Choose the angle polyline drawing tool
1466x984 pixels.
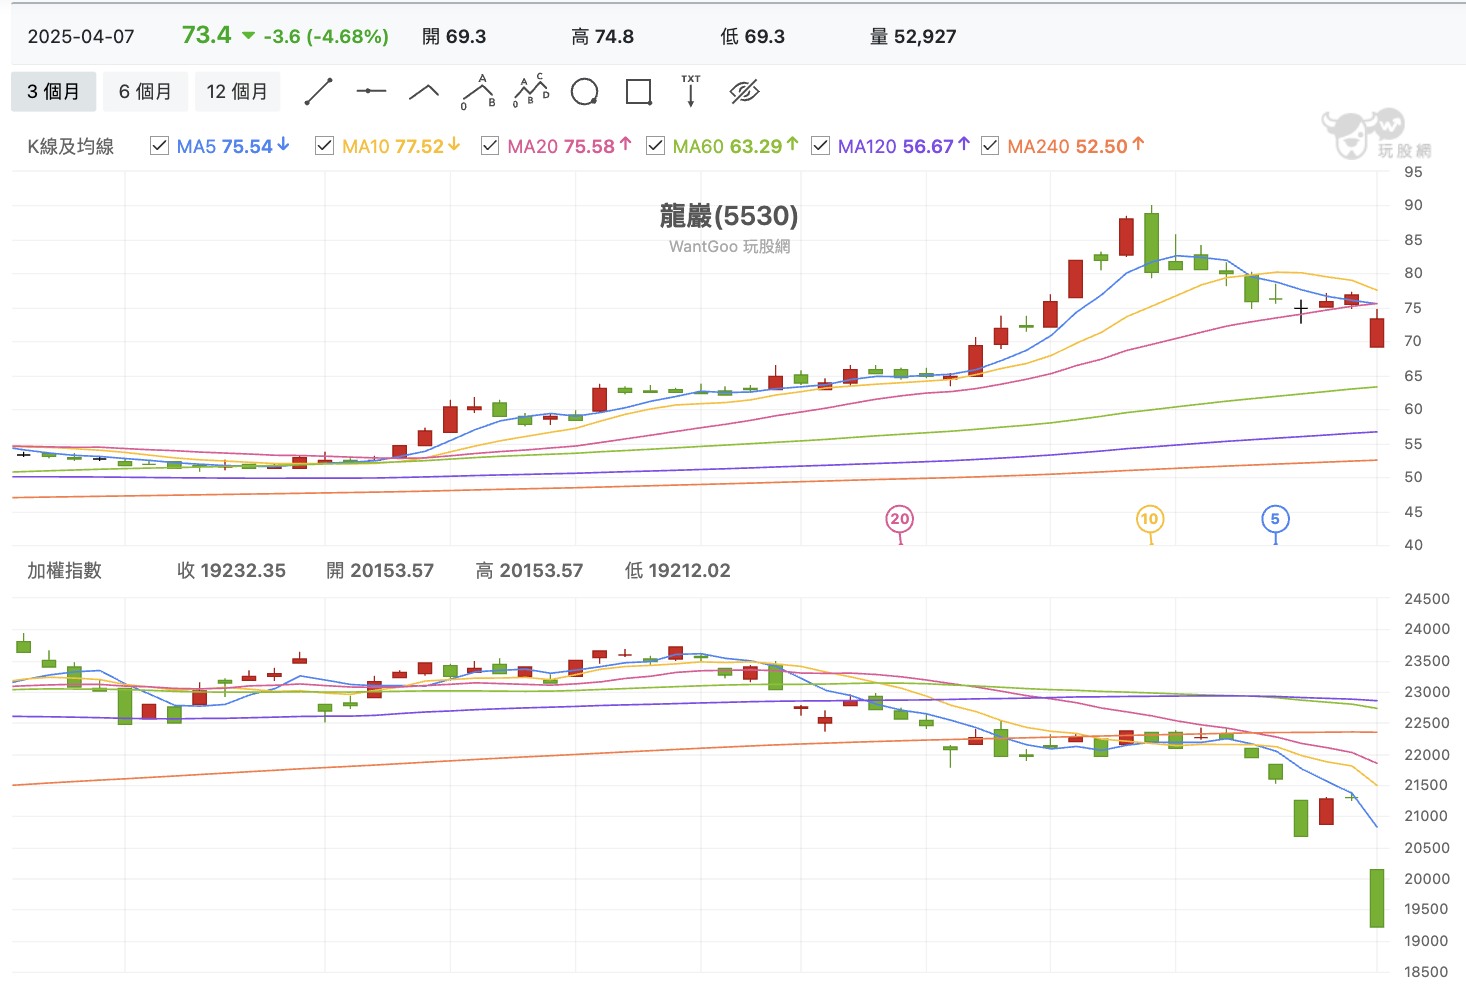coord(424,92)
